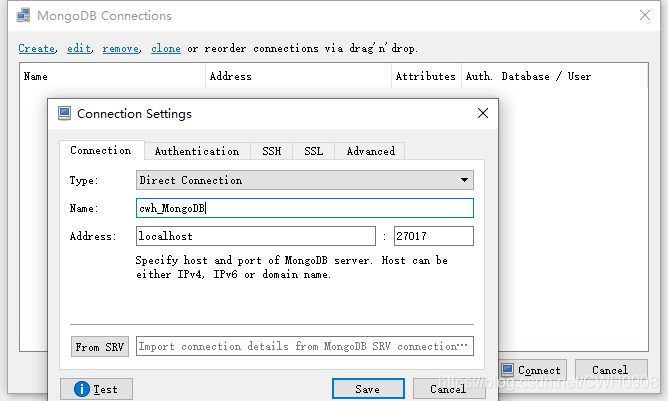Click the Name column header
The image size is (668, 401).
pos(112,76)
